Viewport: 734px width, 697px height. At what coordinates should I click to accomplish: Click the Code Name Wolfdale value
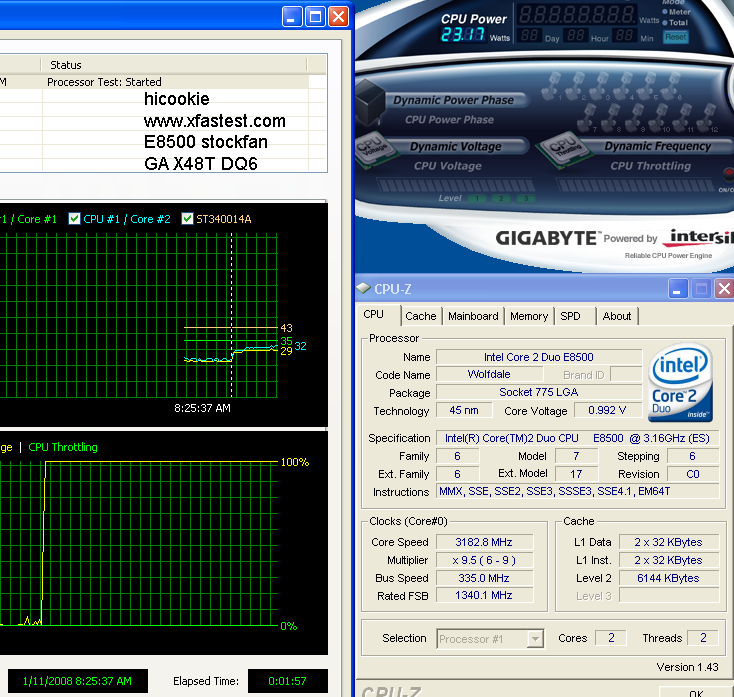[x=489, y=374]
